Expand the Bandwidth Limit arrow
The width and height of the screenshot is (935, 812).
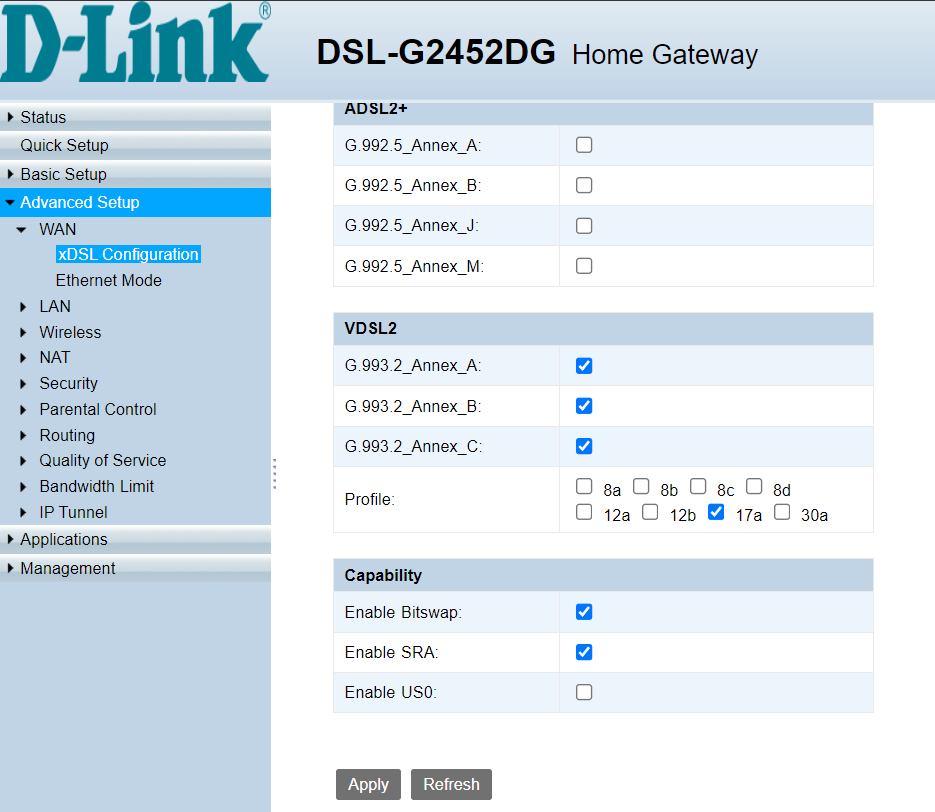click(x=23, y=486)
